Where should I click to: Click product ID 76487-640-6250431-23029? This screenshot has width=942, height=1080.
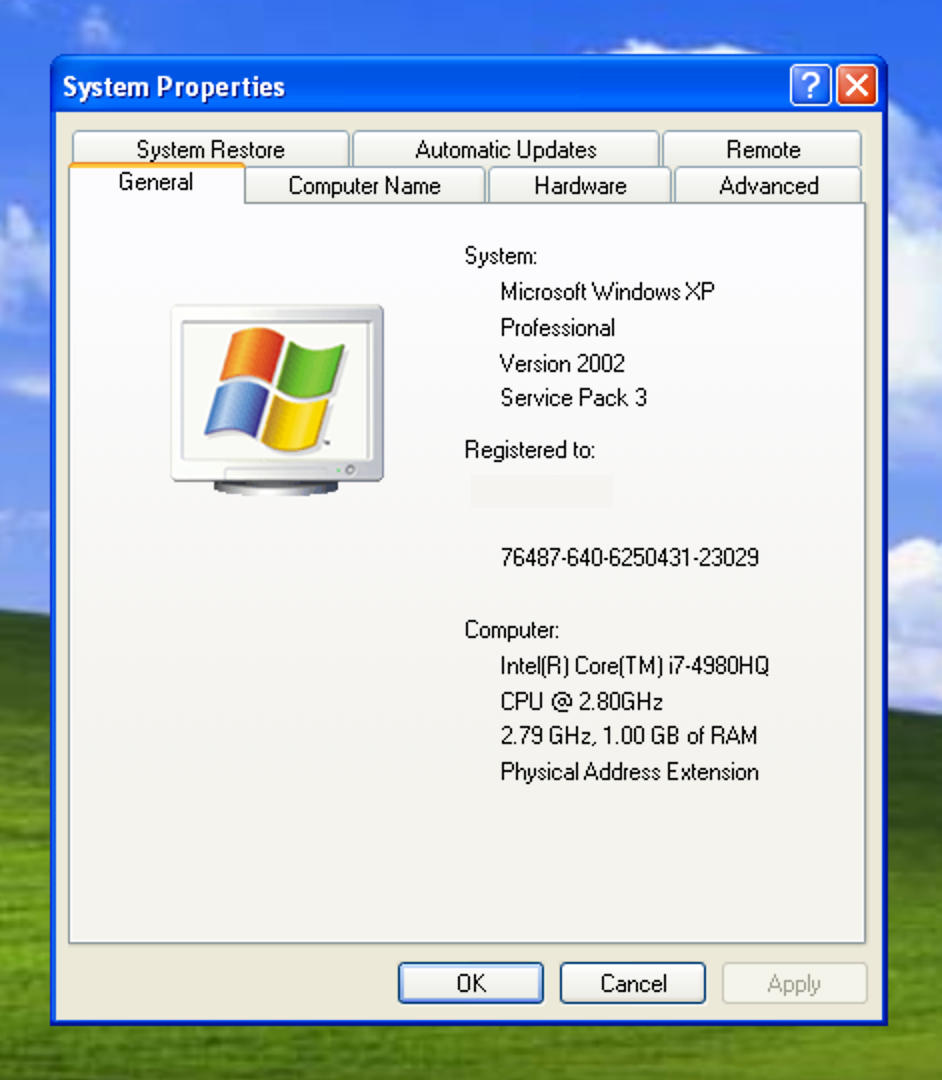point(629,557)
